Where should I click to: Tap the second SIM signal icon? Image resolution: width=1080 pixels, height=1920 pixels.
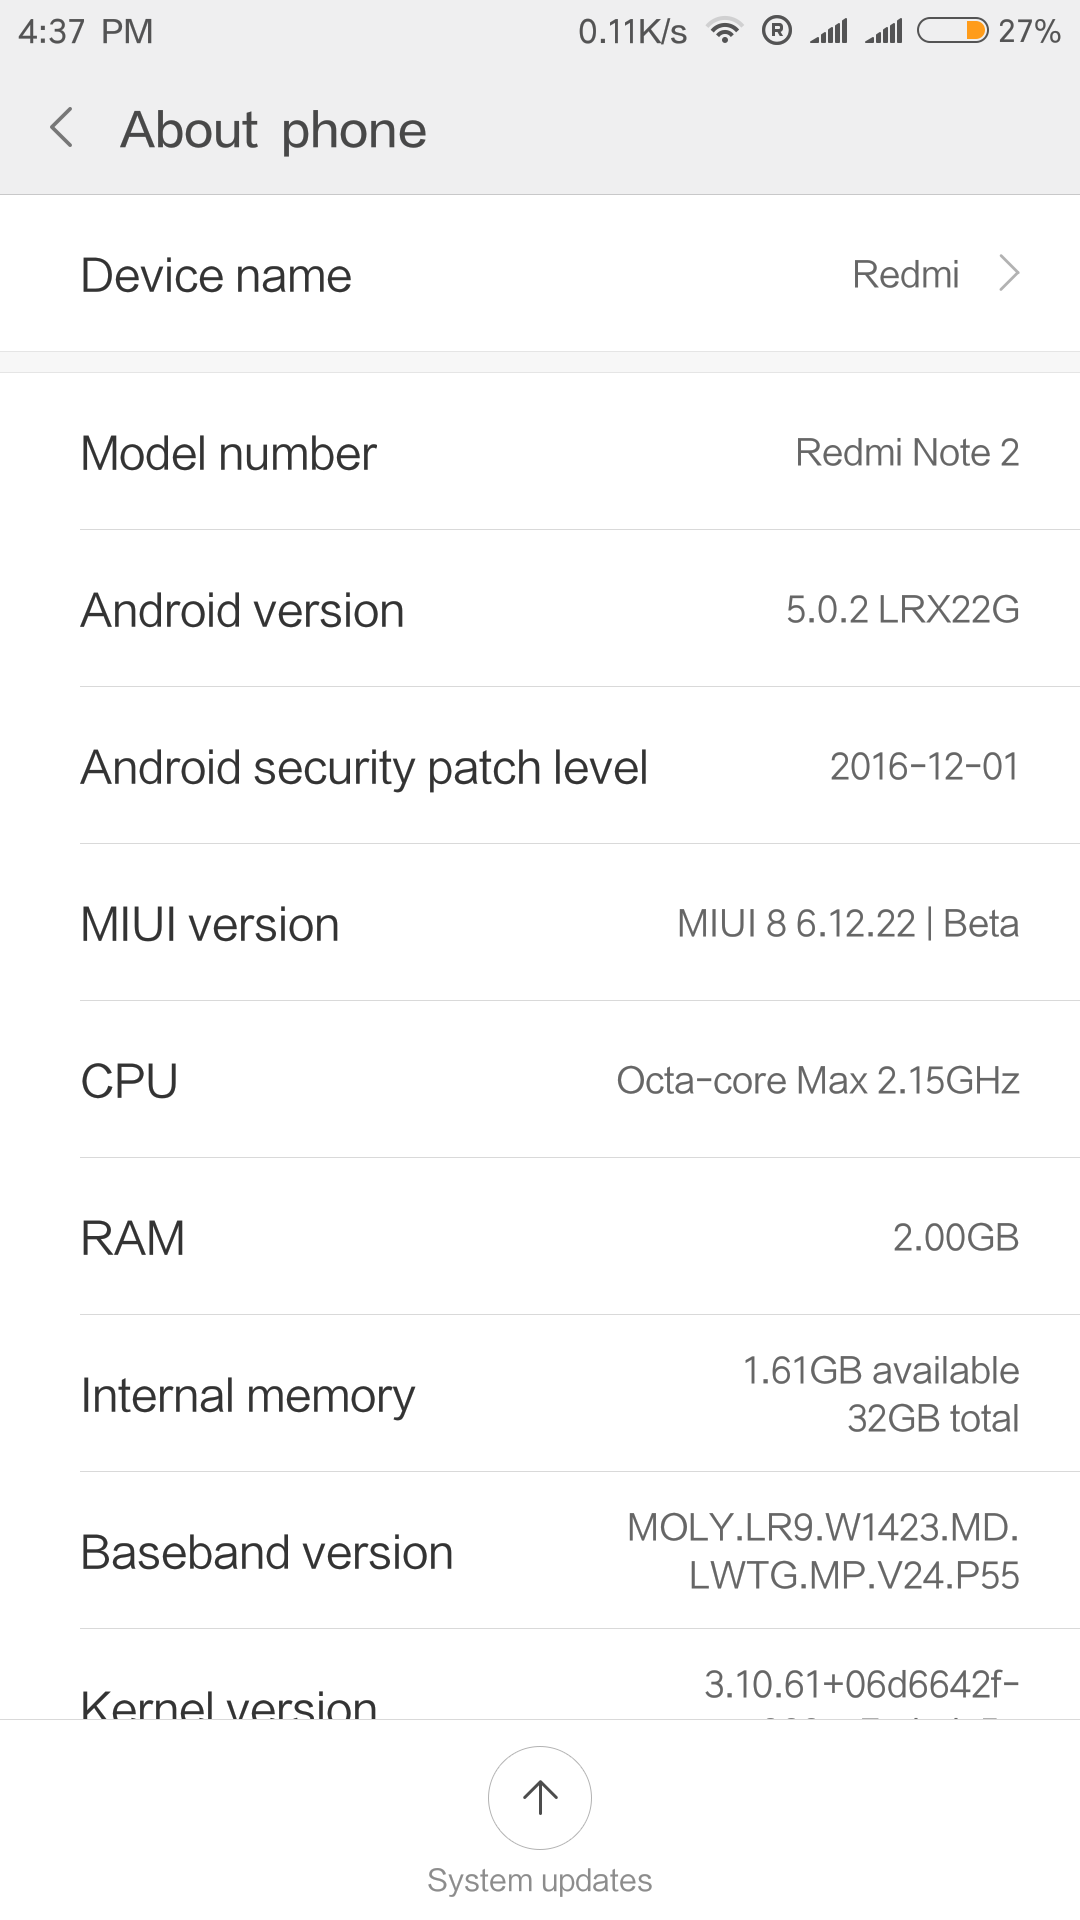coord(884,31)
